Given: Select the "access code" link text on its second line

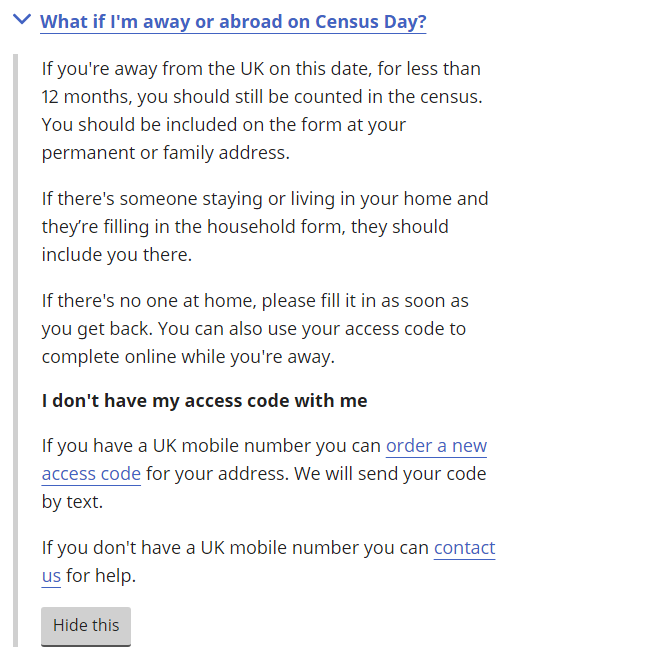Looking at the screenshot, I should (x=91, y=474).
